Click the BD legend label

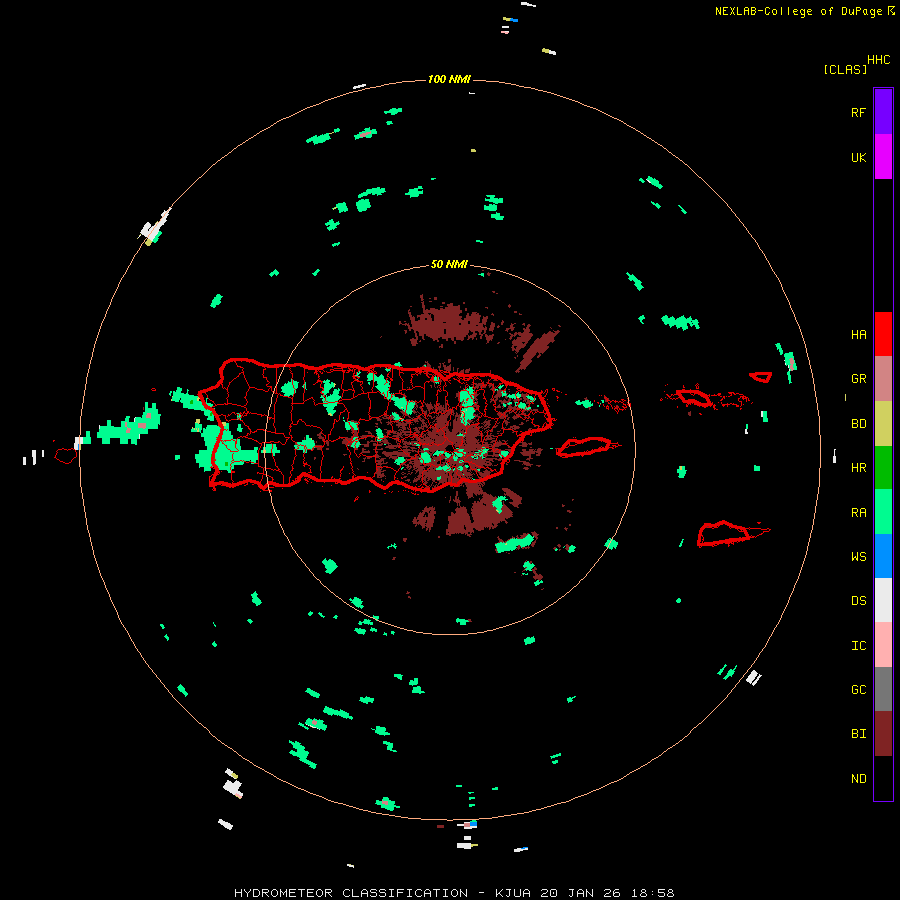tap(858, 424)
